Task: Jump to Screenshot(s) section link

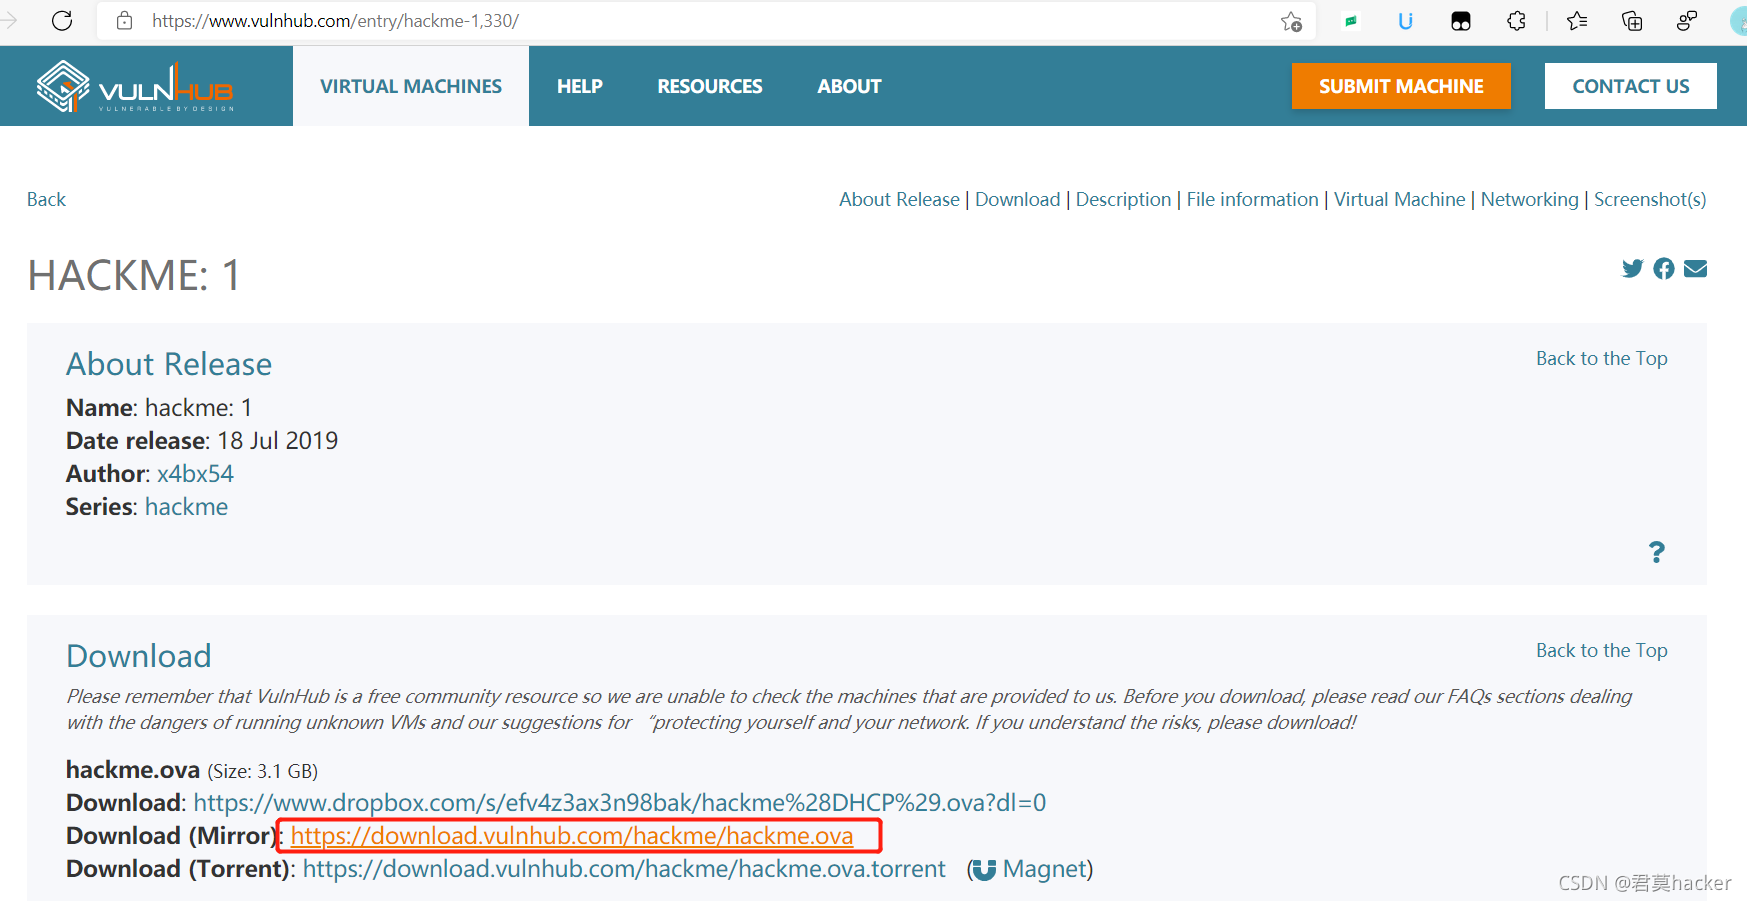Action: [1650, 199]
